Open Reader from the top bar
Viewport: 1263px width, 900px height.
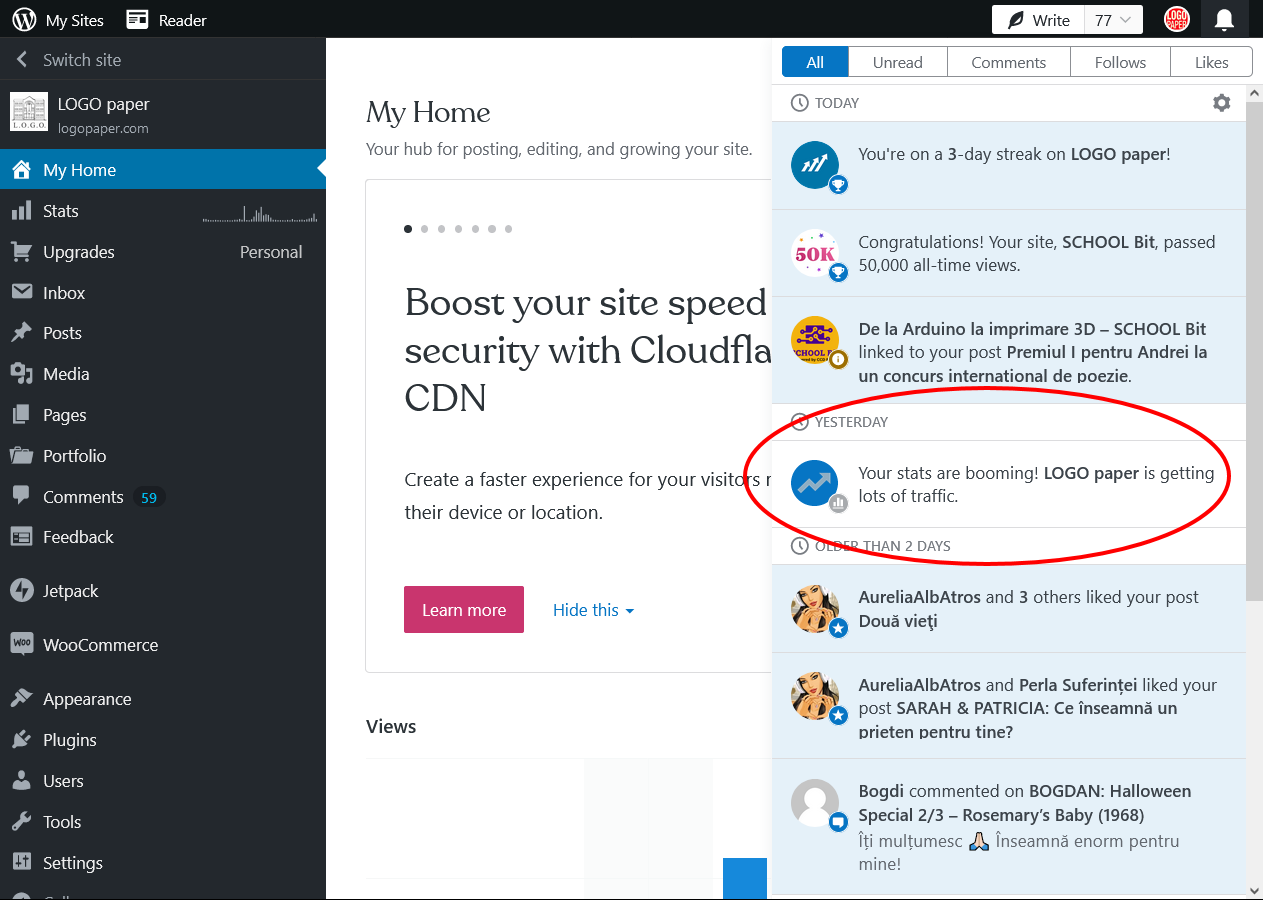click(x=167, y=19)
